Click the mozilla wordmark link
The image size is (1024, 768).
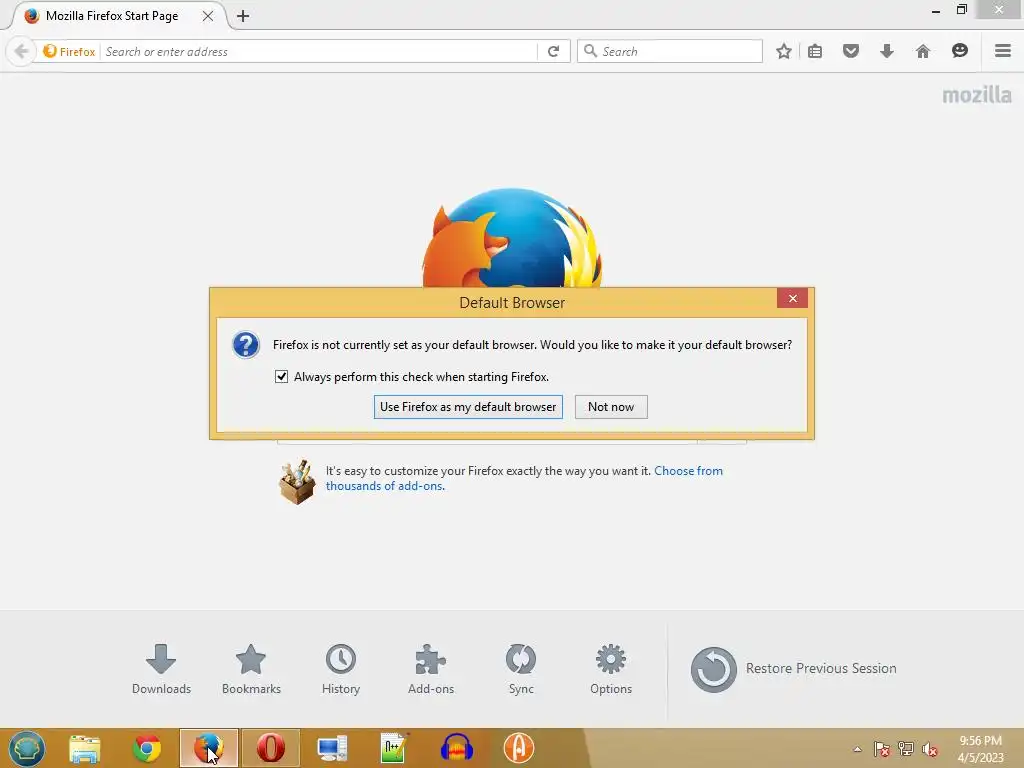point(976,95)
